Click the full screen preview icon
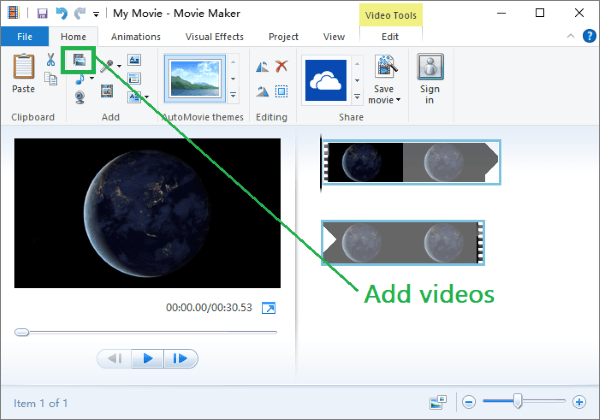 coord(269,308)
